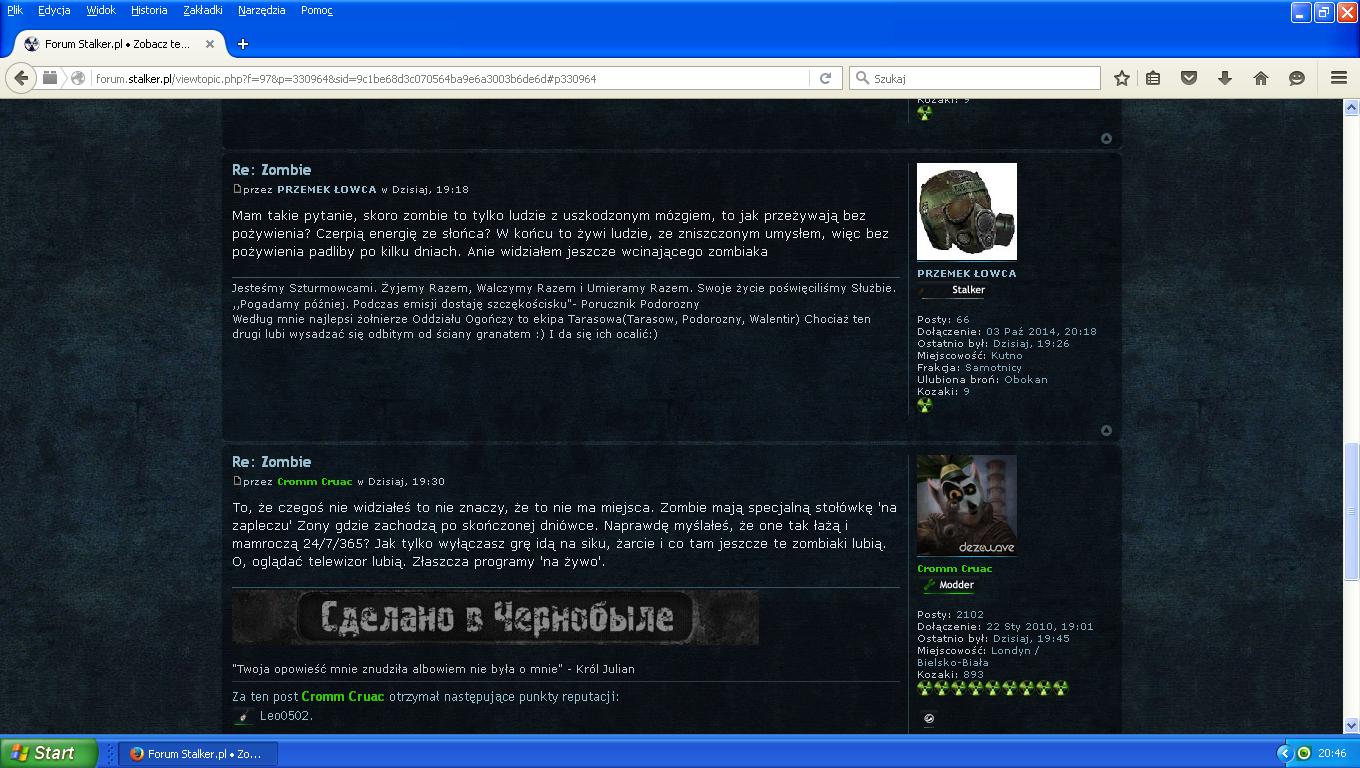Click radioactive reputation icon under PRZEMEK's Kozaki: 9
The height and width of the screenshot is (768, 1360).
[x=924, y=405]
